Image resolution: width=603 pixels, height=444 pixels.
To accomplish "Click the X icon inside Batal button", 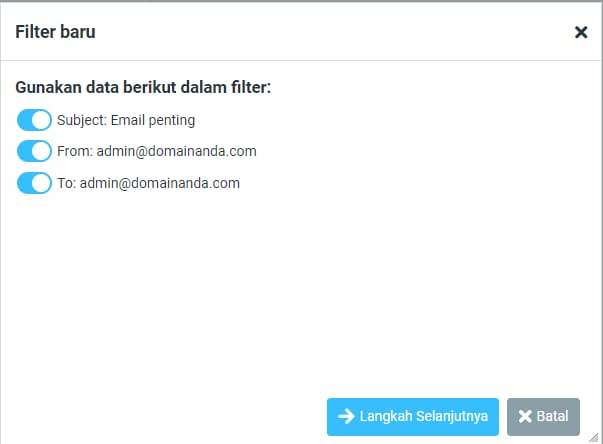I will pos(524,417).
